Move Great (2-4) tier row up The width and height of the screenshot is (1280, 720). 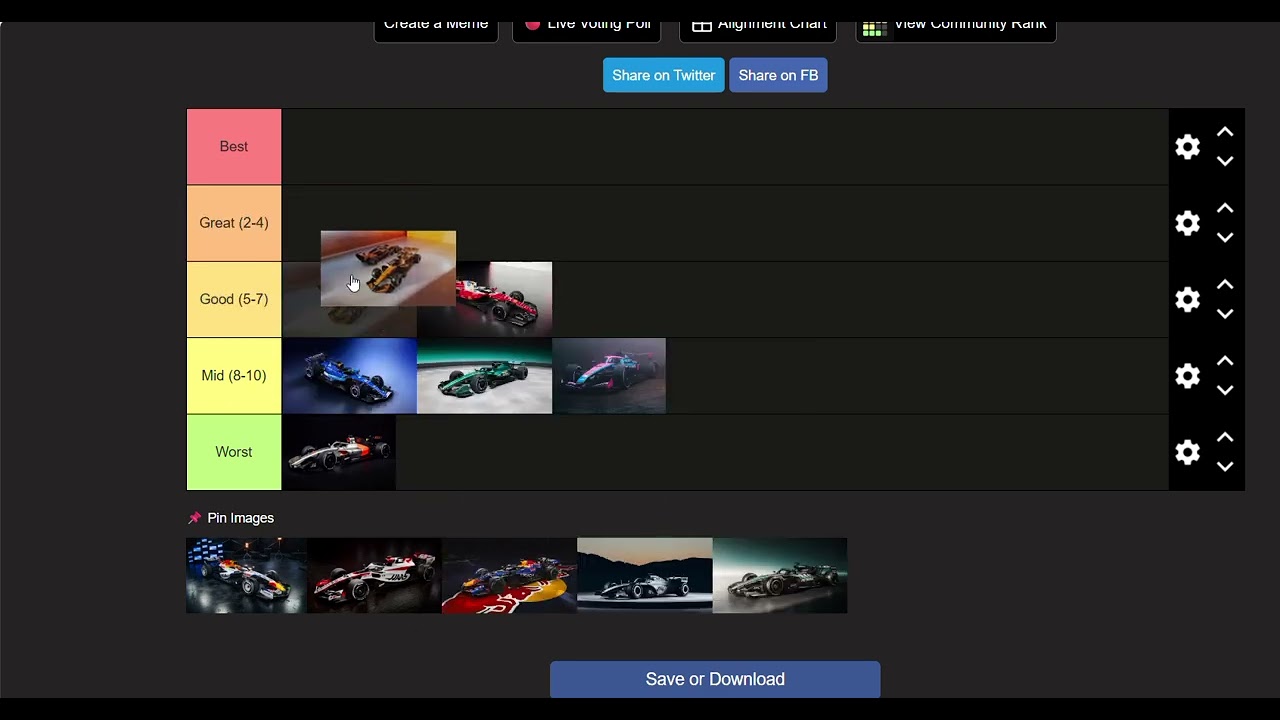[1225, 208]
